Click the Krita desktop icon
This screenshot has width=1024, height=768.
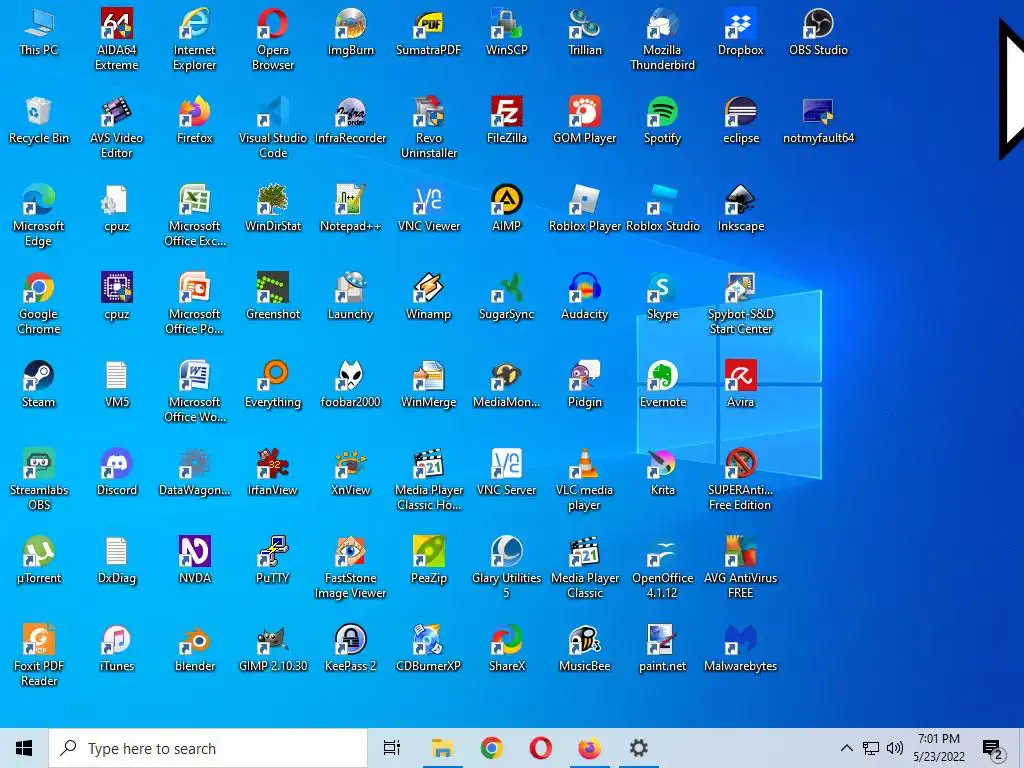(662, 473)
